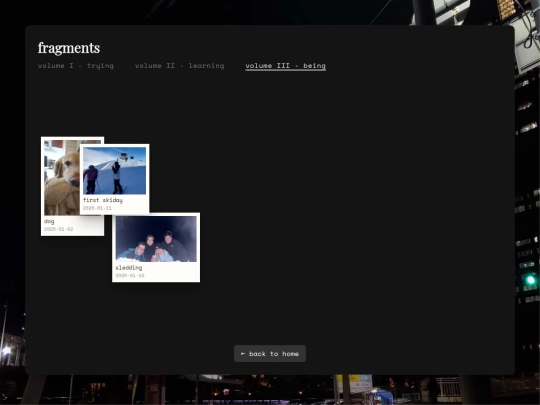The height and width of the screenshot is (405, 540).
Task: Switch to the volume I - trying tab
Action: [76, 65]
